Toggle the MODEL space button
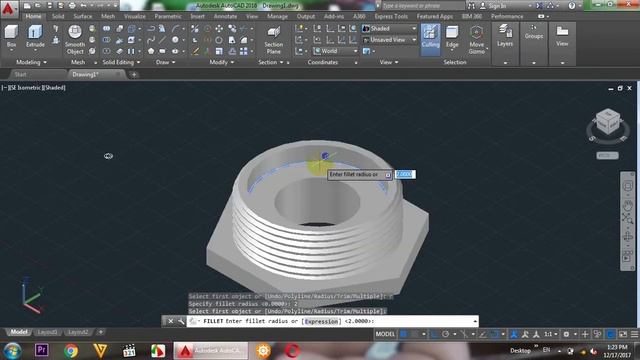 (385, 334)
